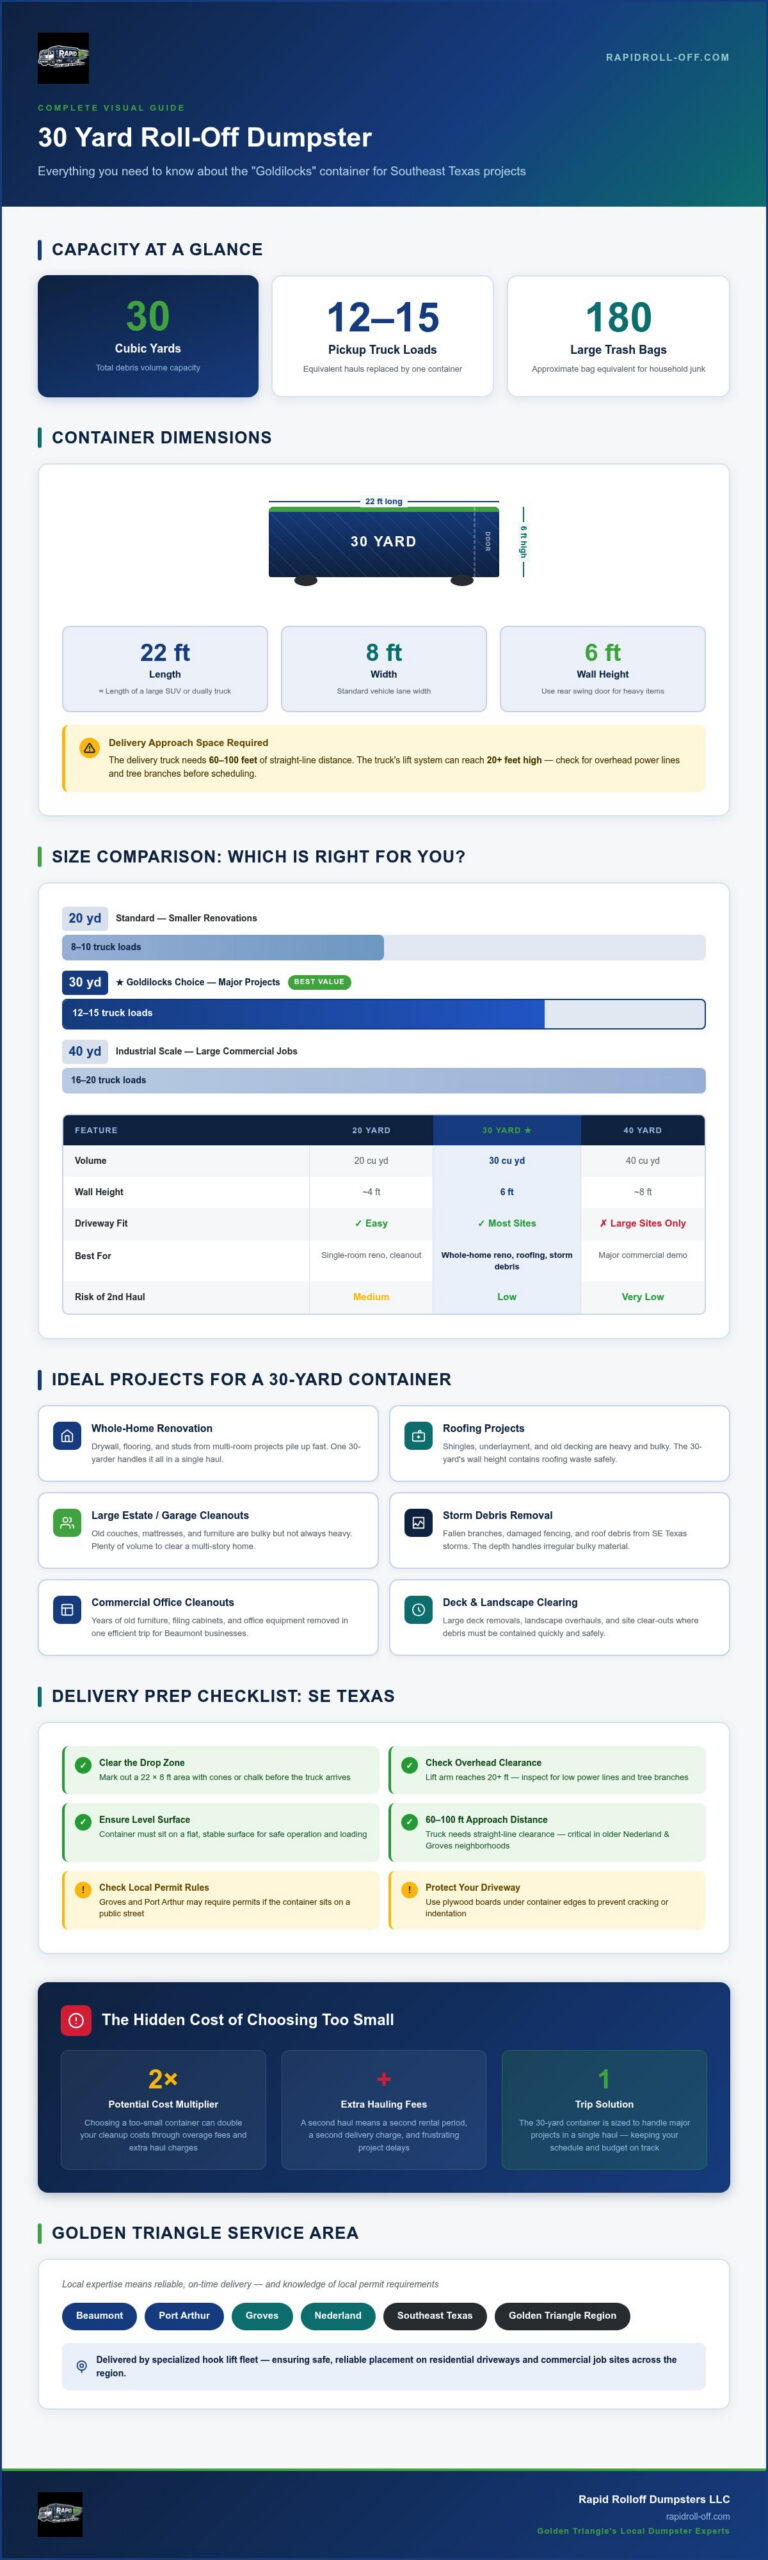Click the '✗ Large Sites Only' table cell
The image size is (768, 2560).
(643, 1223)
